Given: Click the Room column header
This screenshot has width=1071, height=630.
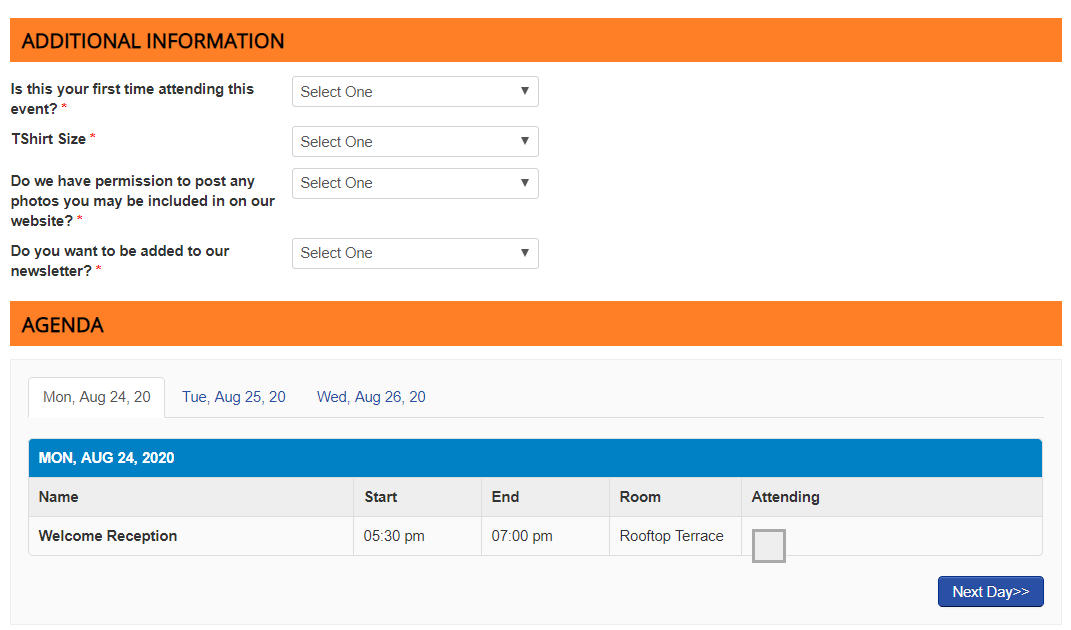Looking at the screenshot, I should coord(640,497).
